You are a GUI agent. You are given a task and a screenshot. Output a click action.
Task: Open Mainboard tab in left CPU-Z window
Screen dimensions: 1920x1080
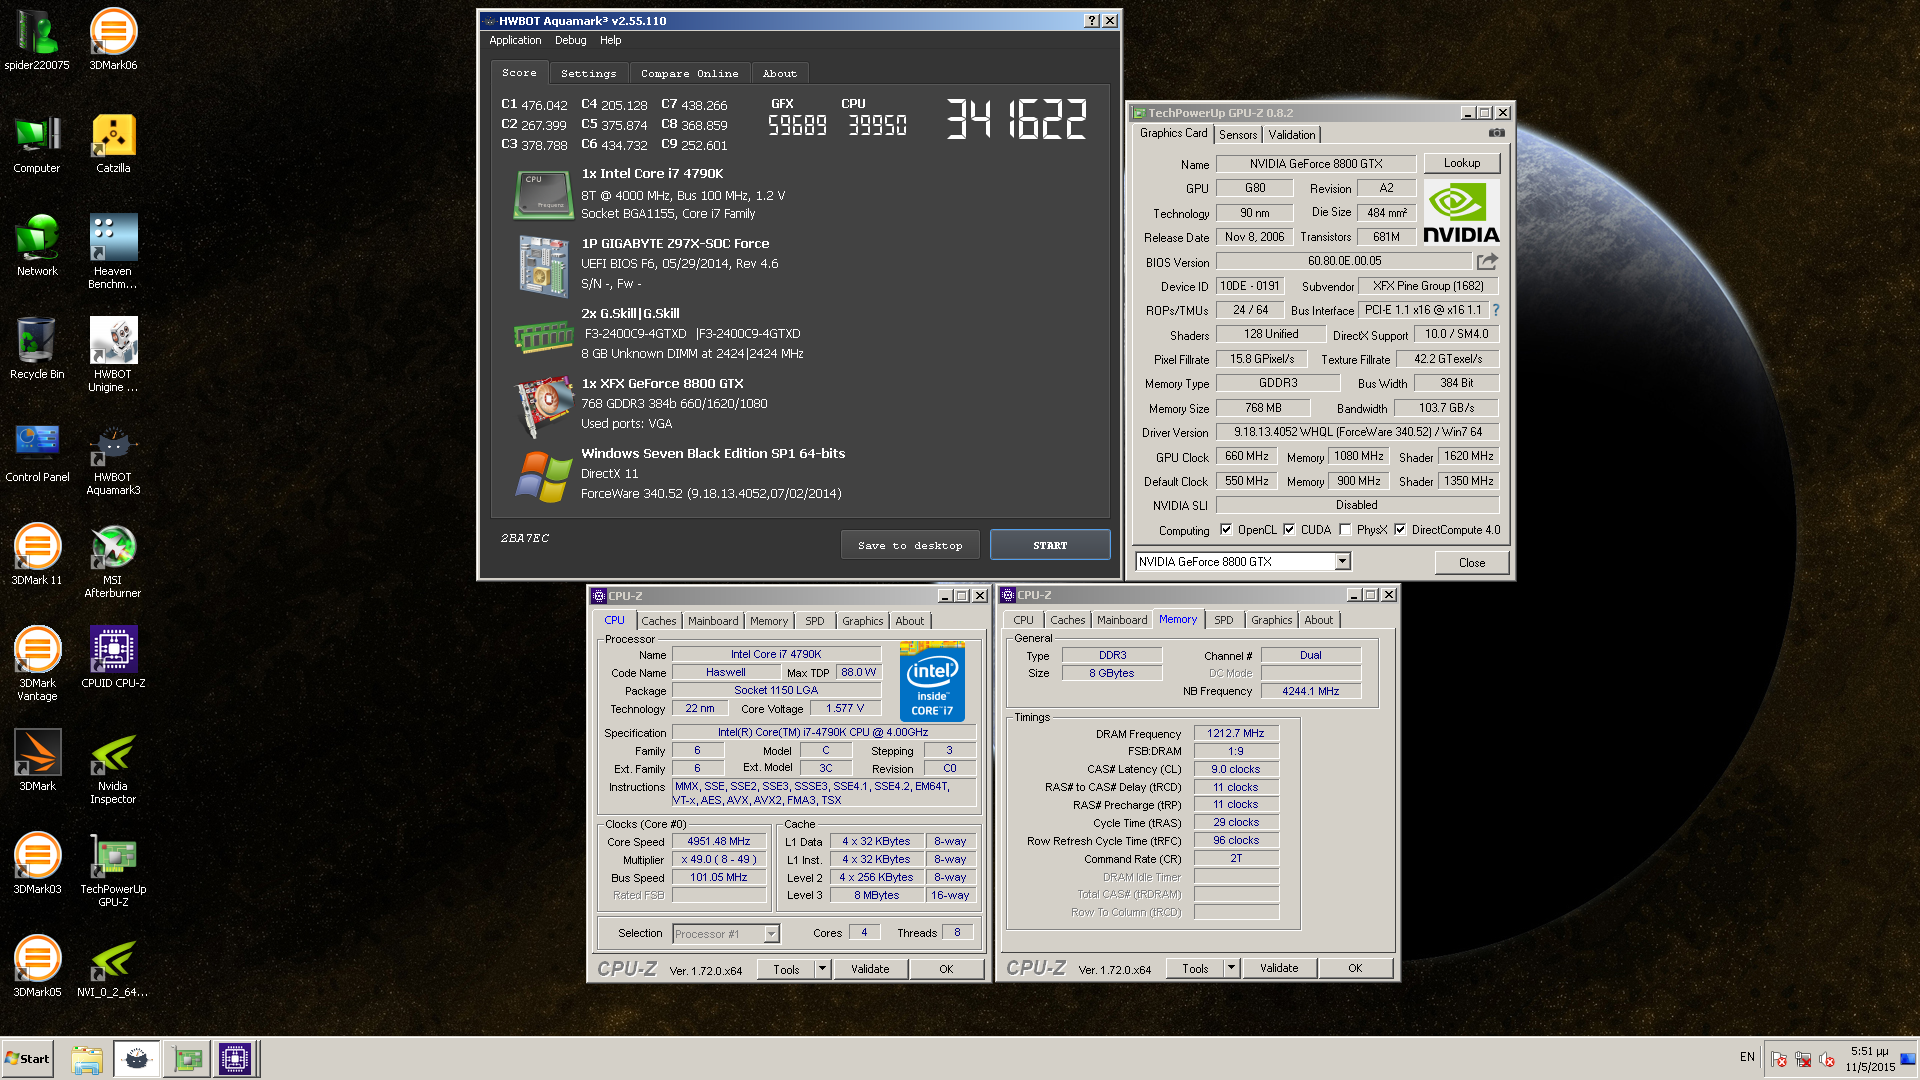pos(713,621)
